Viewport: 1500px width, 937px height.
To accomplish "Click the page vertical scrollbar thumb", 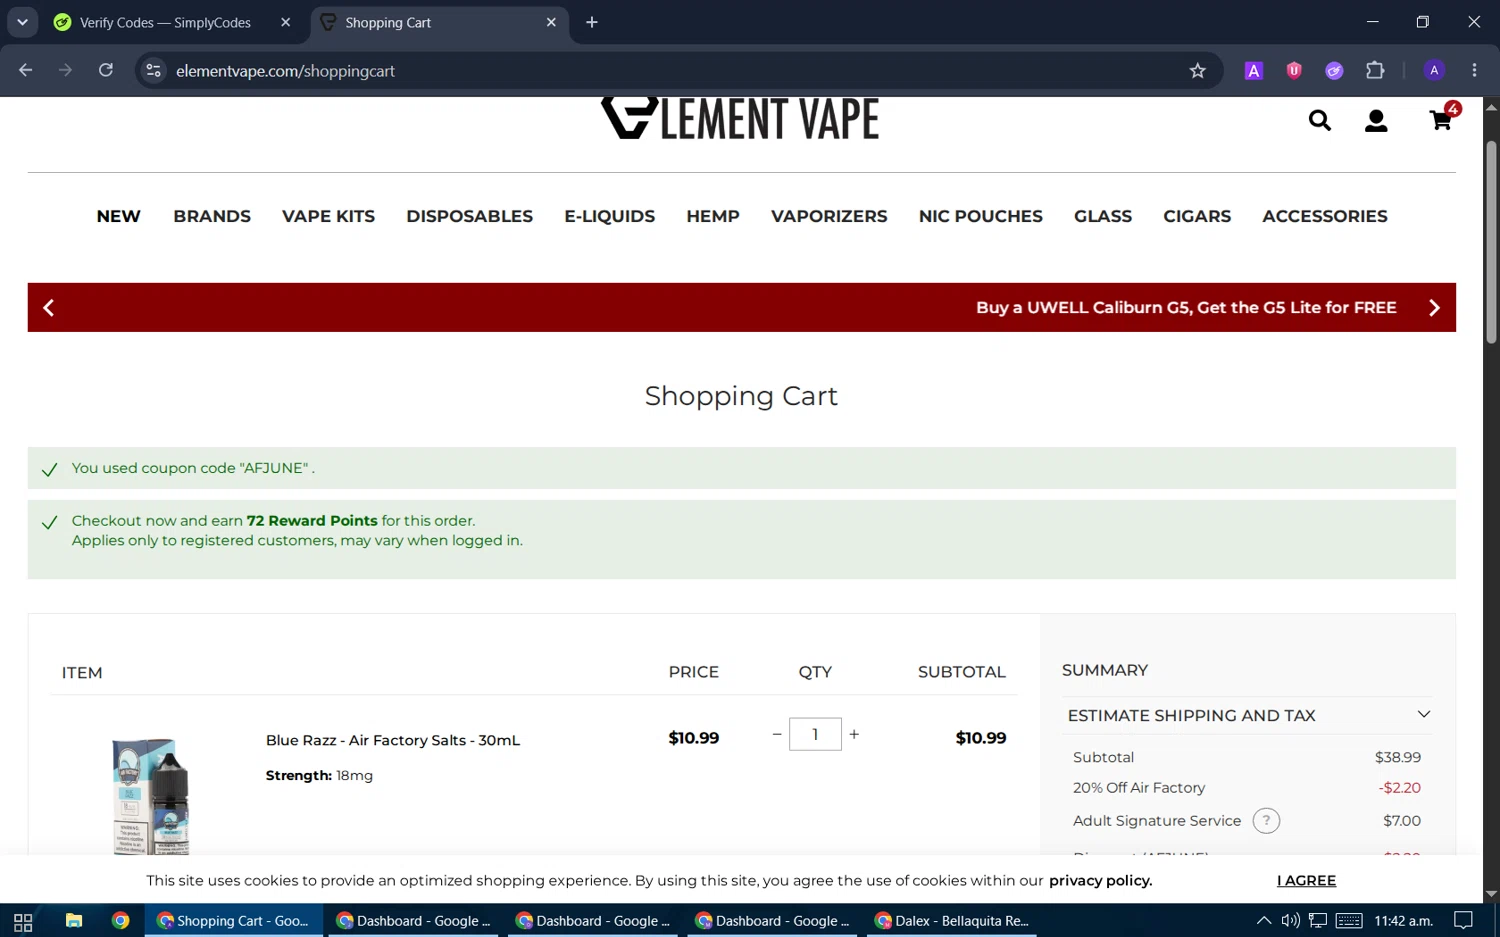I will coord(1491,243).
